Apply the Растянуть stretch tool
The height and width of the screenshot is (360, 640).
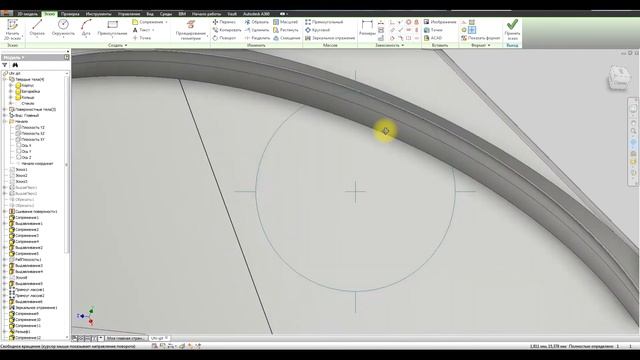point(286,30)
